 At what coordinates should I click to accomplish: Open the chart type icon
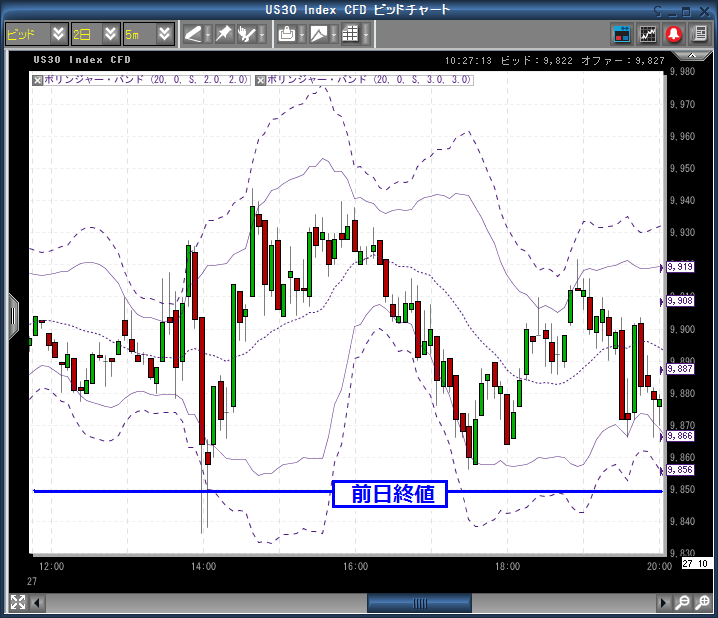coord(318,34)
